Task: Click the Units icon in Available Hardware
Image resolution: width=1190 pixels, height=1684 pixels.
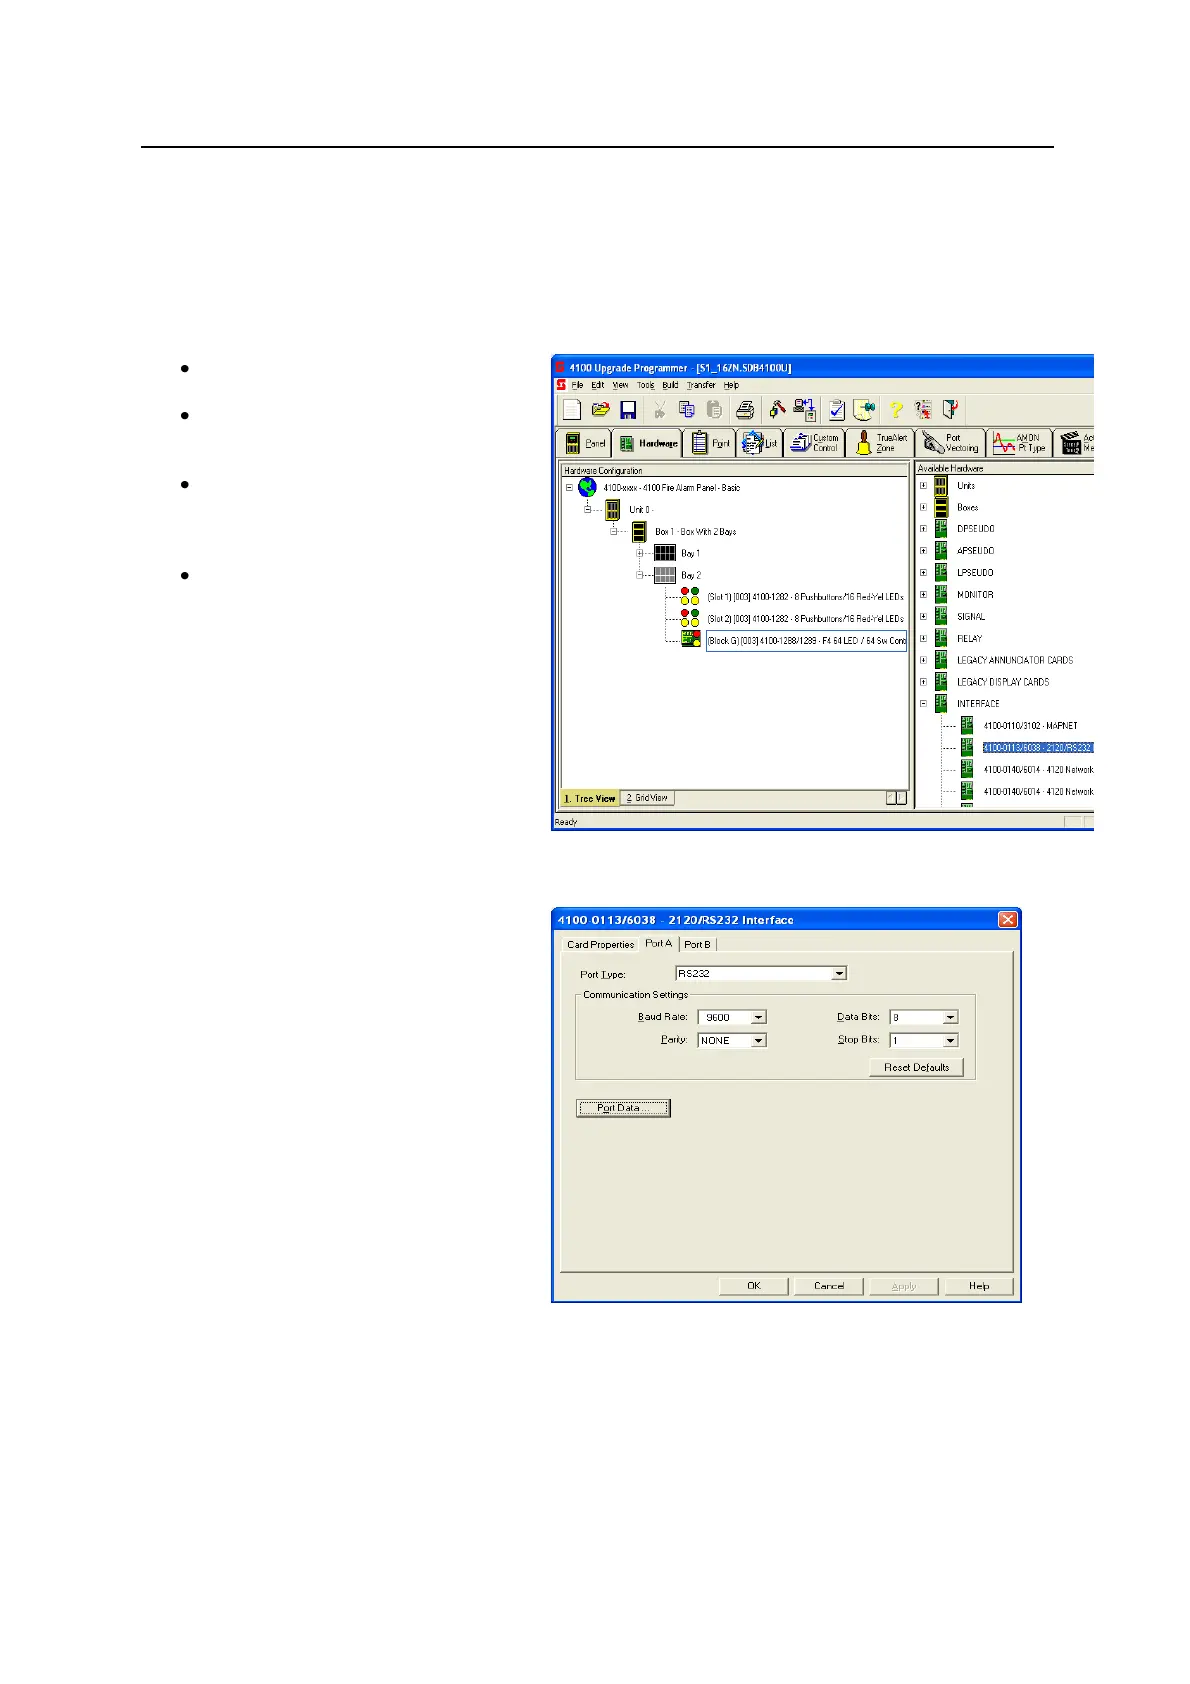Action: (x=941, y=486)
